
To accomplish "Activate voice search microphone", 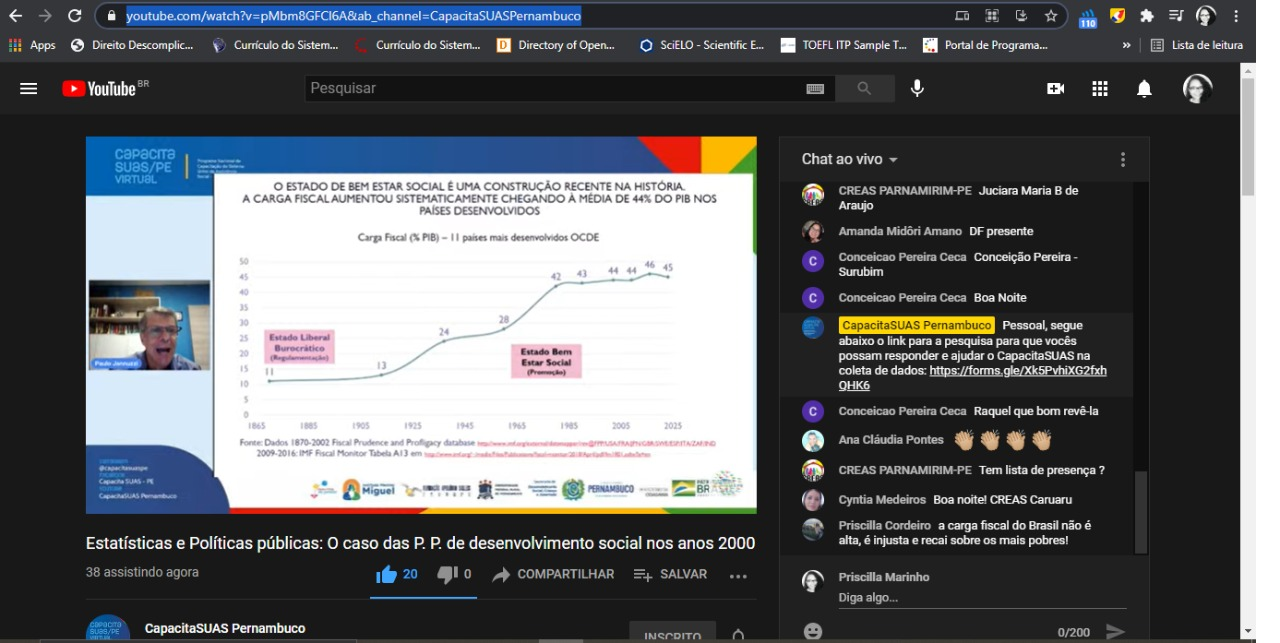I will 917,88.
